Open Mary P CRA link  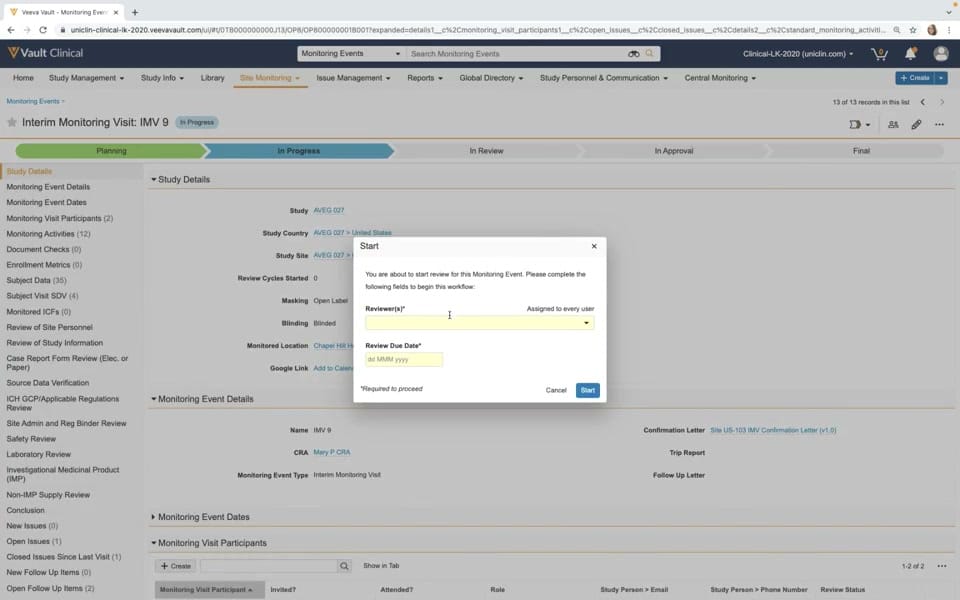332,452
